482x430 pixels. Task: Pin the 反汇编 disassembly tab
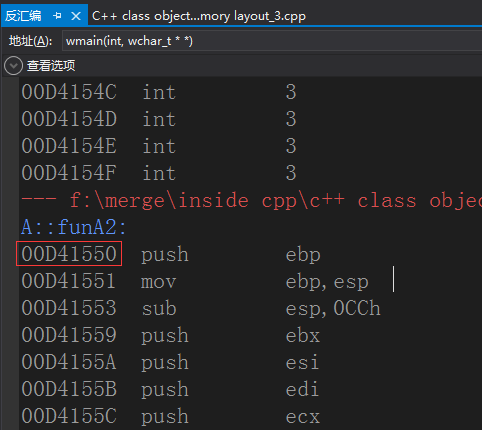[57, 16]
